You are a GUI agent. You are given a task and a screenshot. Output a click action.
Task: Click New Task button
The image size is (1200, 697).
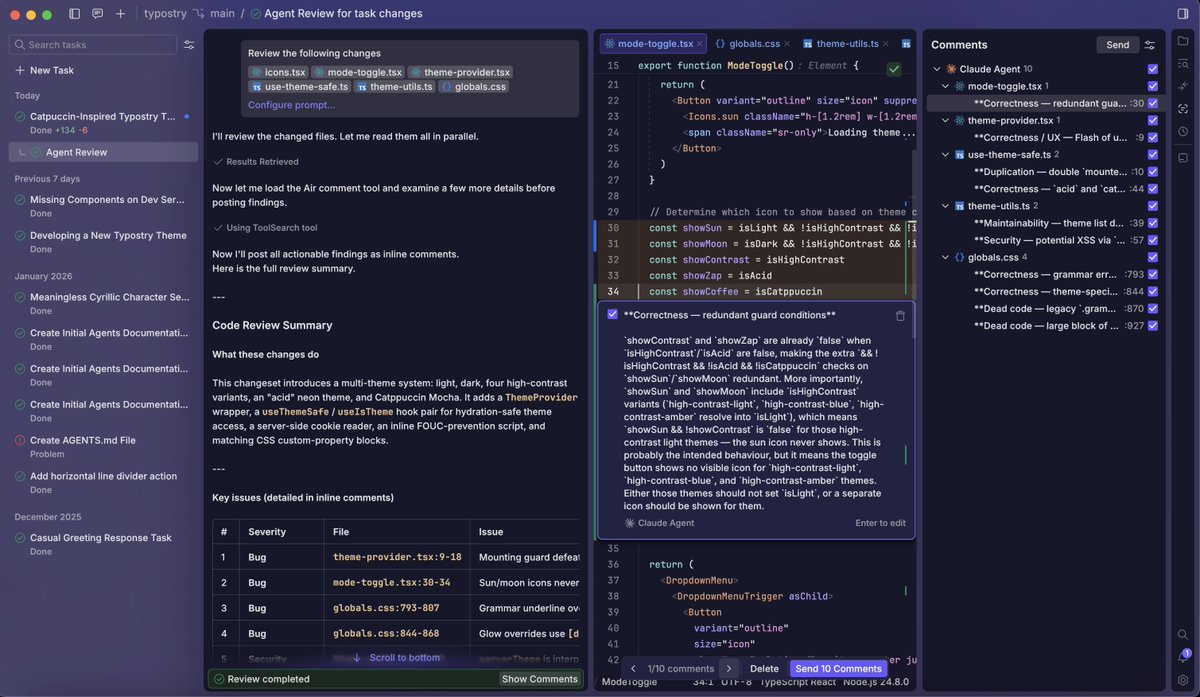(44, 70)
